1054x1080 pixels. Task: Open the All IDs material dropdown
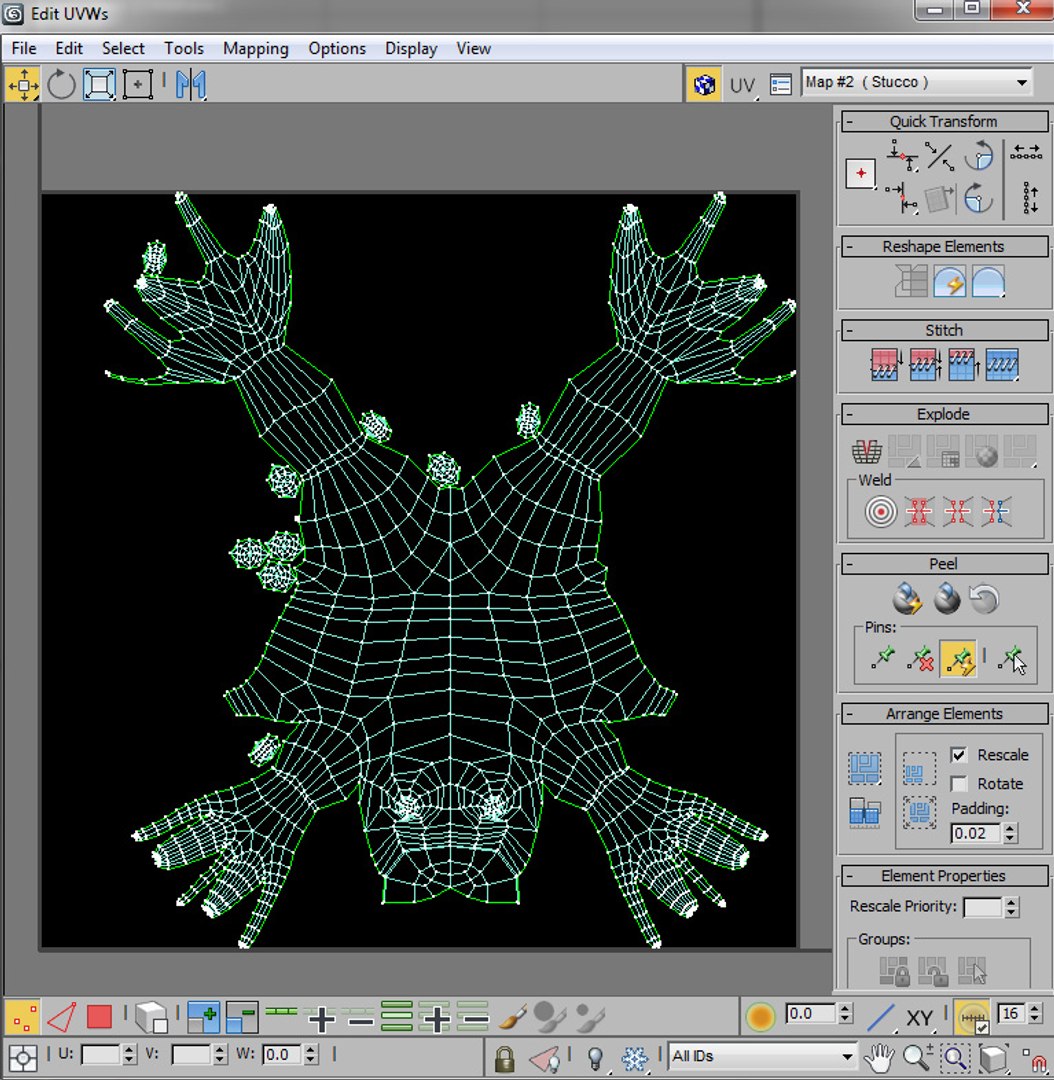pos(762,1056)
